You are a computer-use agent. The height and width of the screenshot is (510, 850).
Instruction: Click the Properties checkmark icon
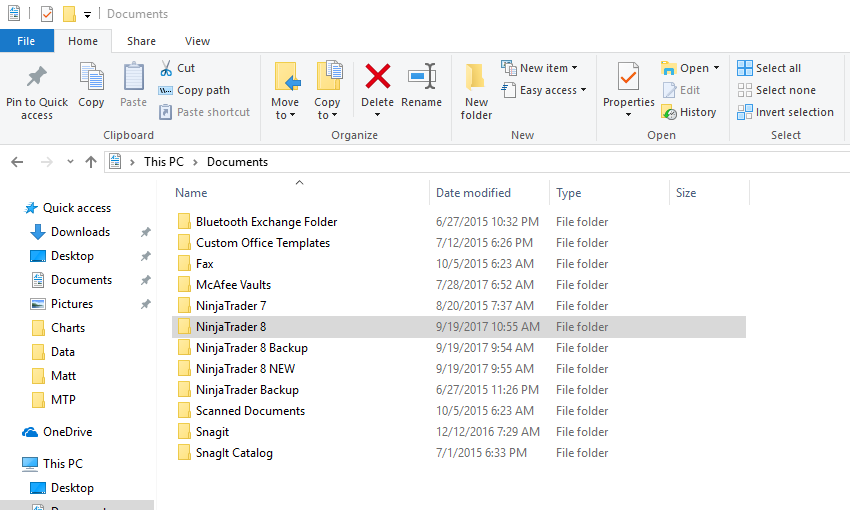coord(628,76)
